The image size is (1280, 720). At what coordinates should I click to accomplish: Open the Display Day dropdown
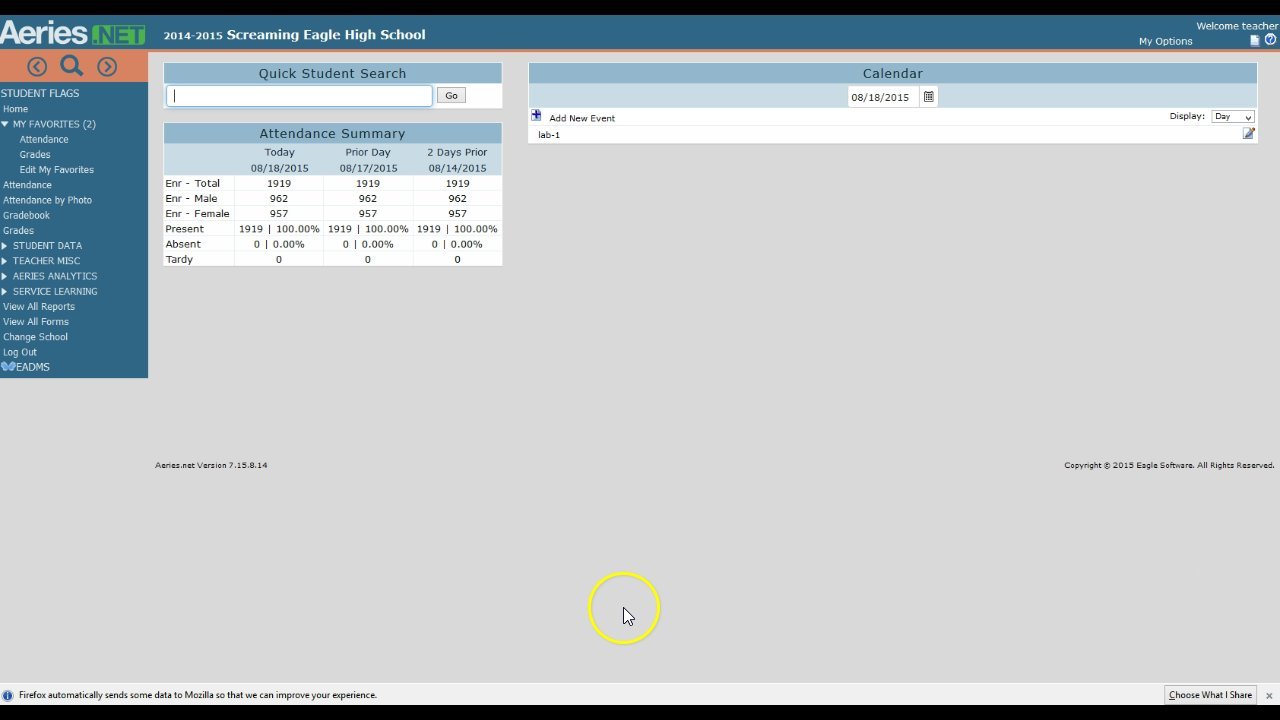(1233, 116)
